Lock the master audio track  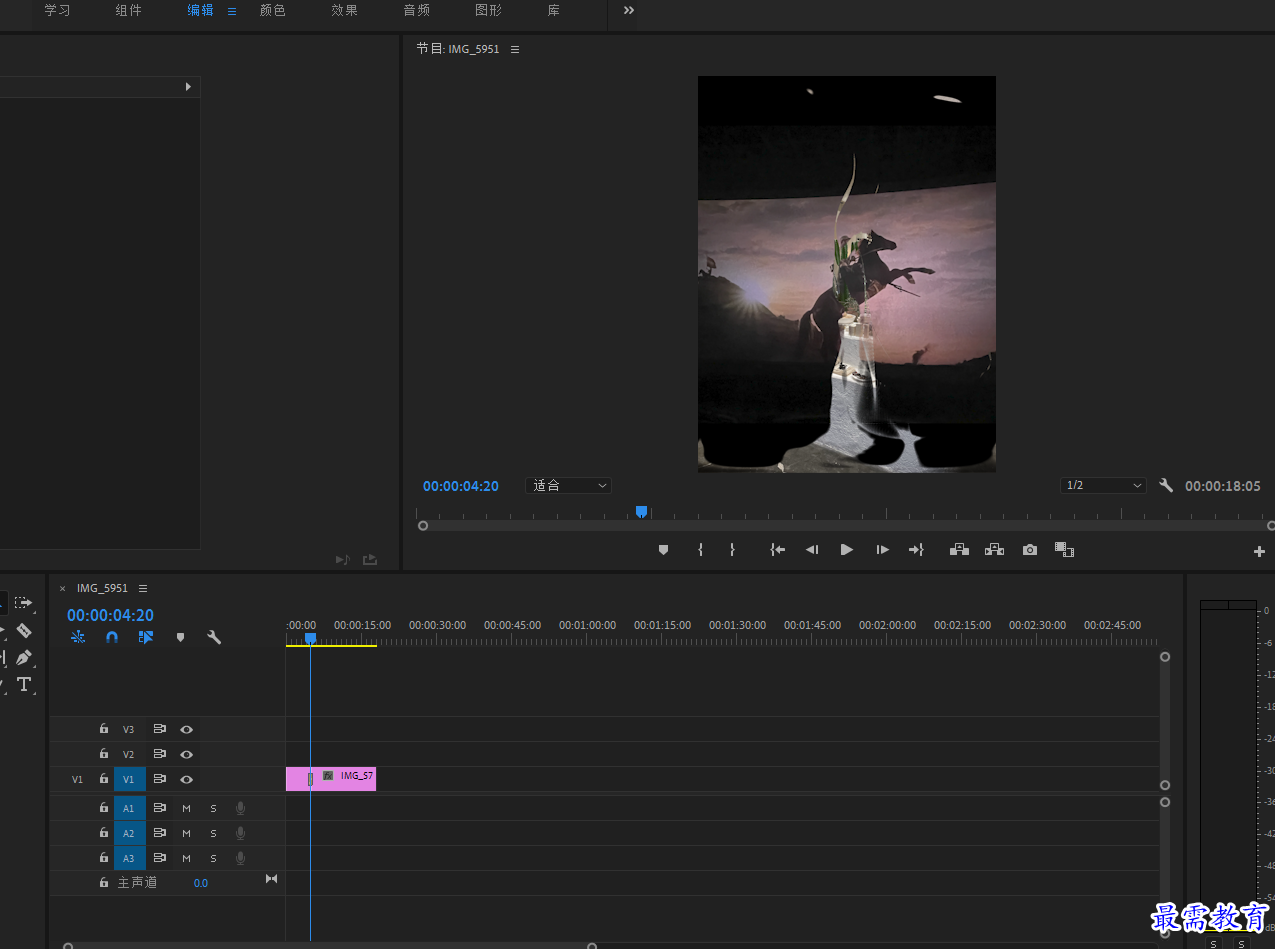(x=103, y=883)
